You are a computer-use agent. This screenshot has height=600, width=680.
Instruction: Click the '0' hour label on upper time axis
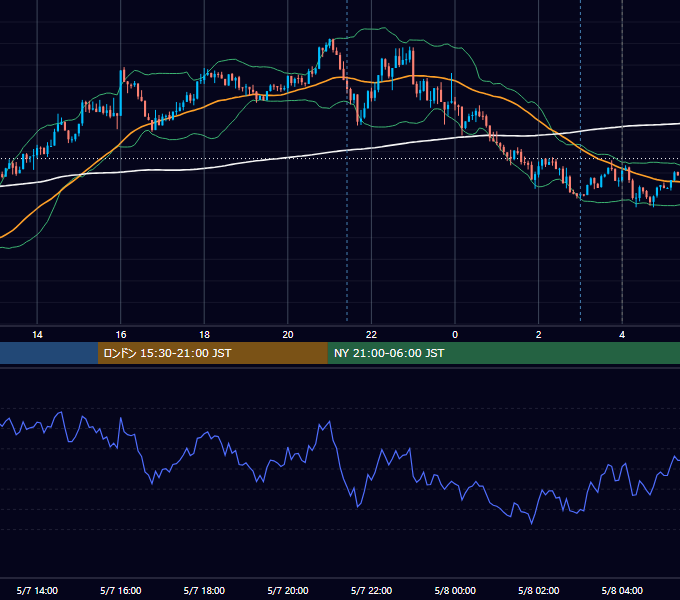tap(455, 335)
